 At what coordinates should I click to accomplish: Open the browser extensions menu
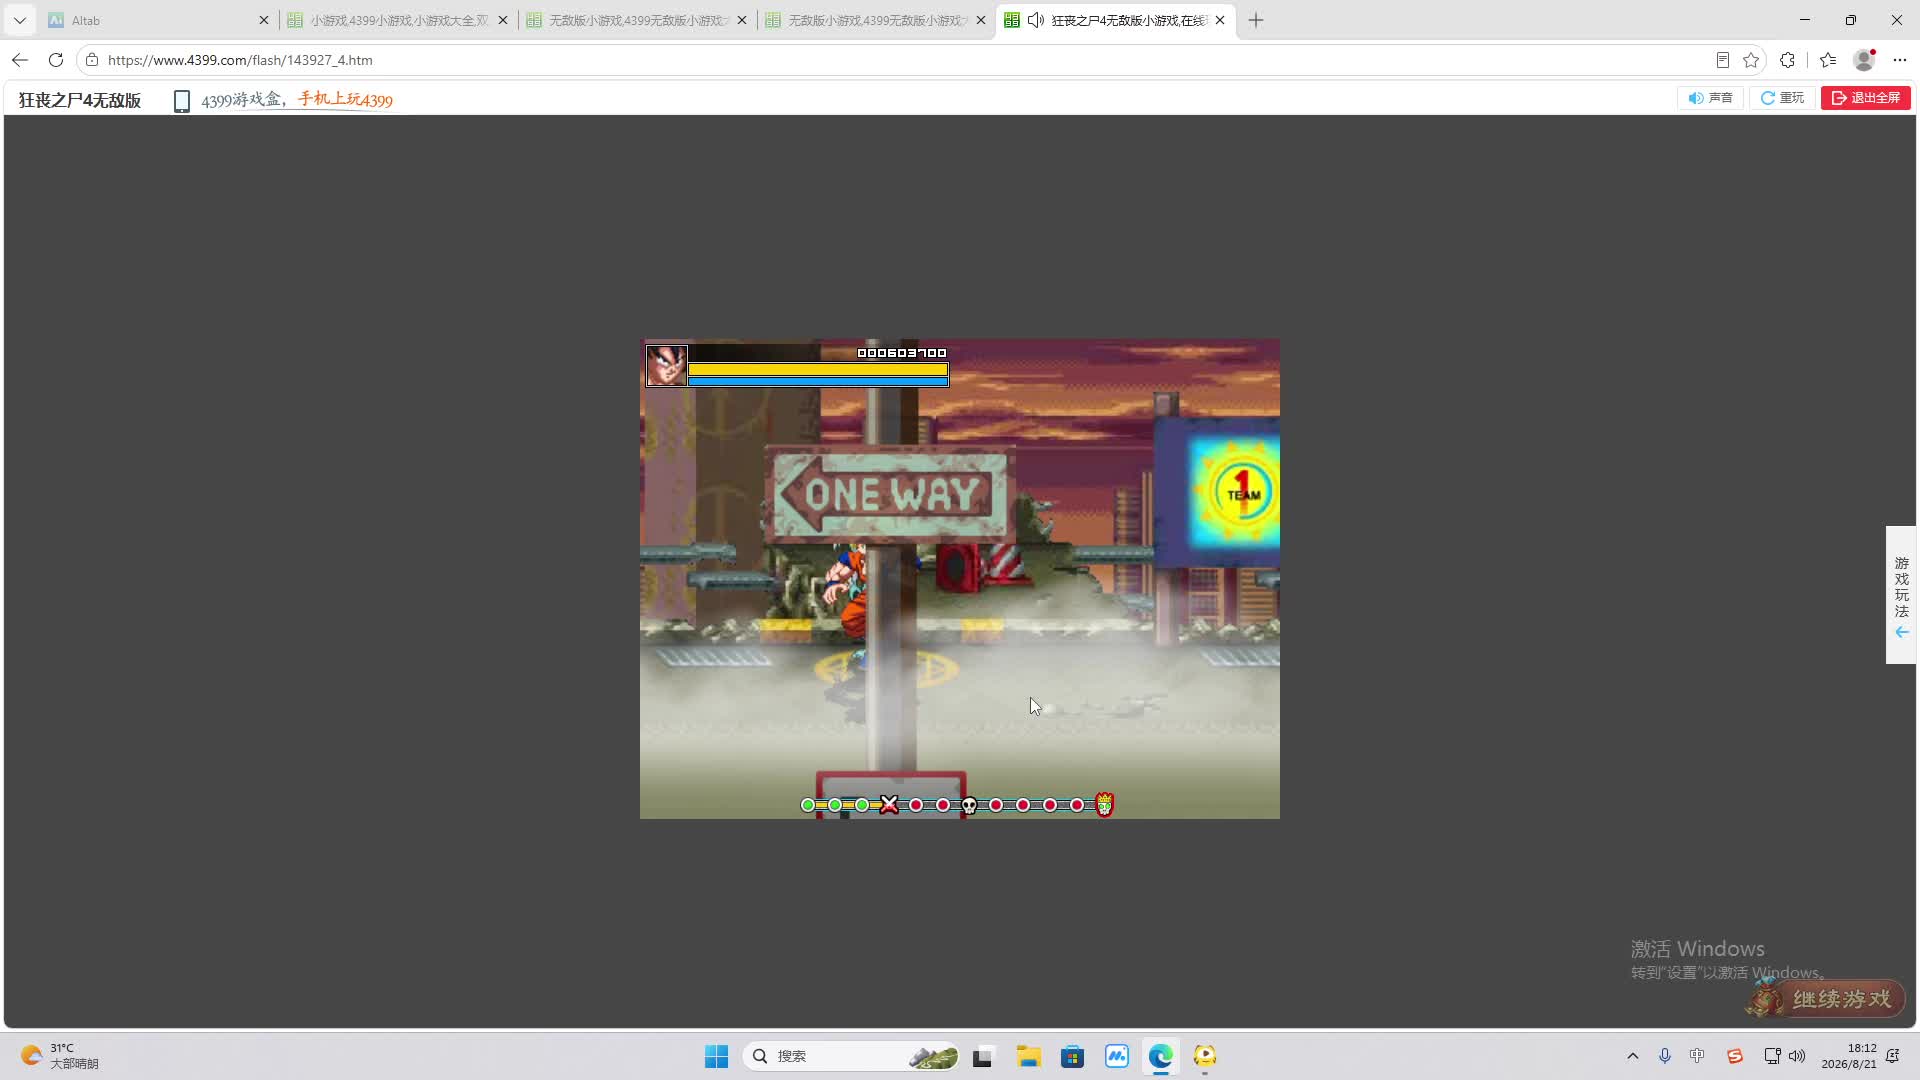1788,60
